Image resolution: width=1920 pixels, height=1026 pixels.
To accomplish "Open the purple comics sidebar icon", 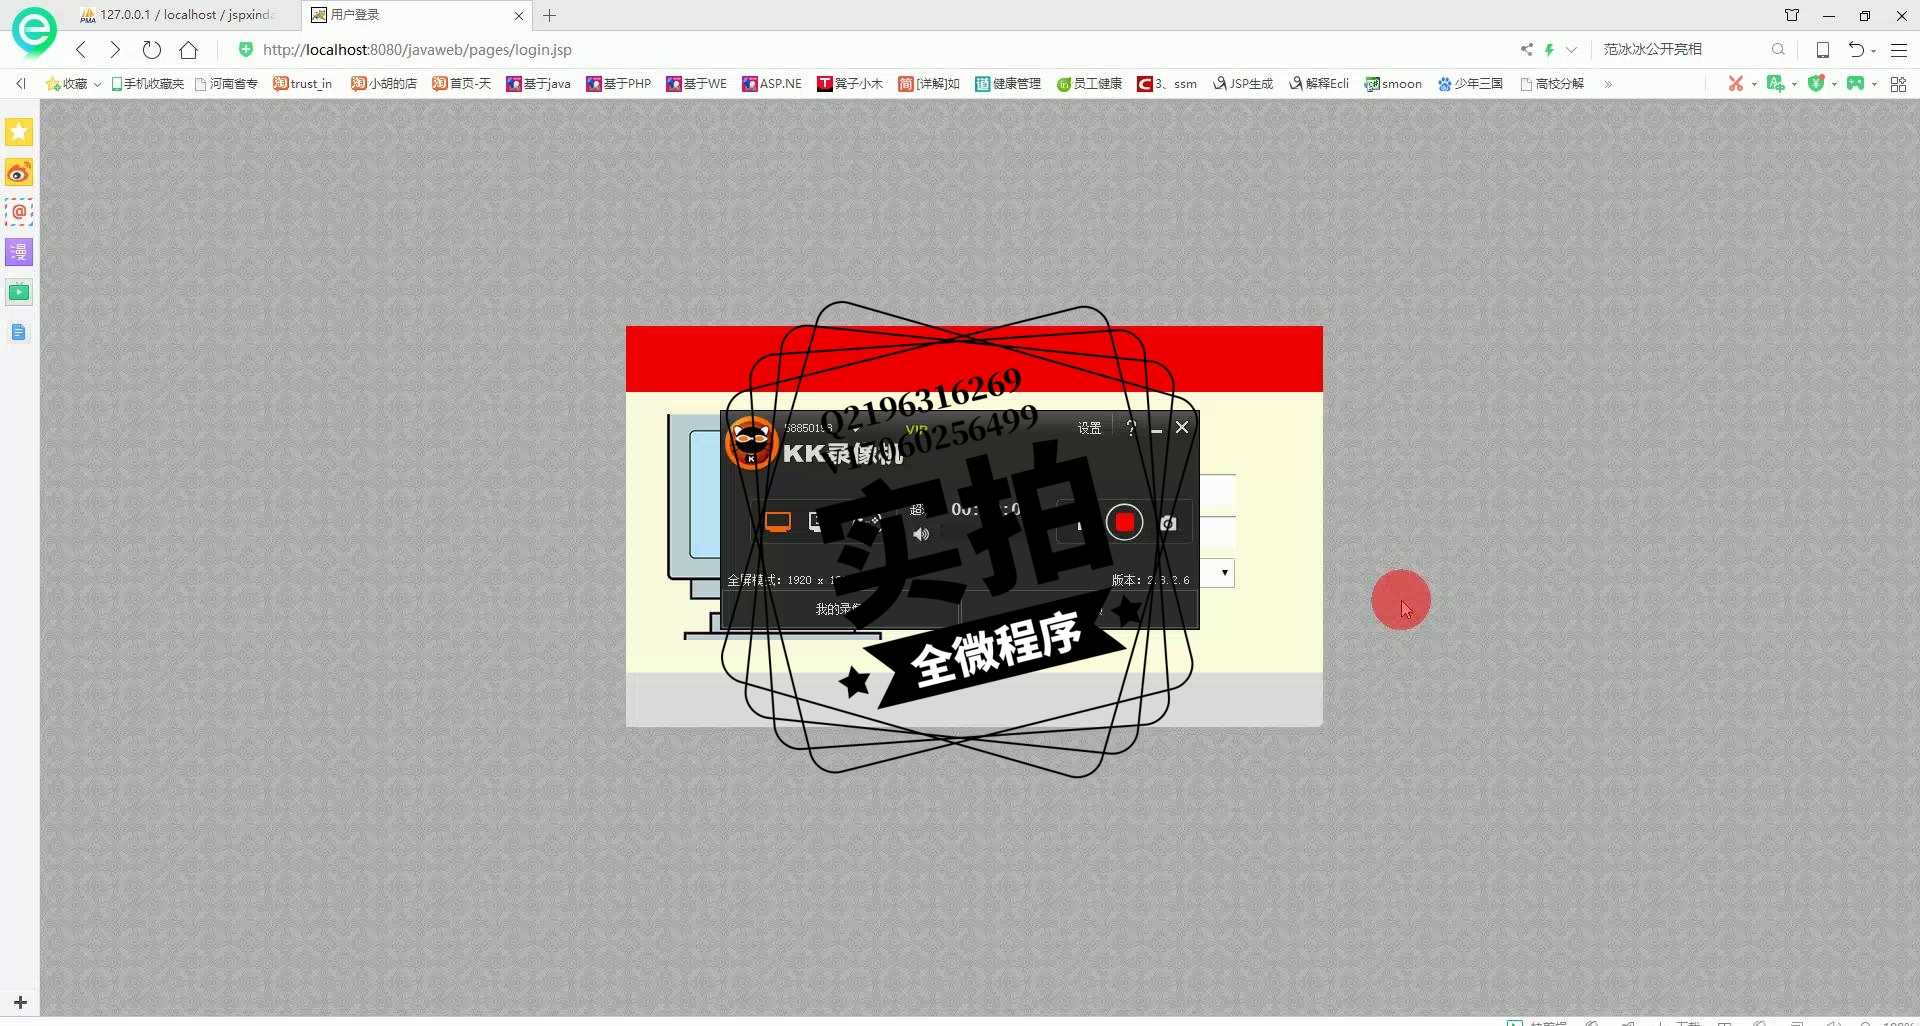I will point(19,252).
